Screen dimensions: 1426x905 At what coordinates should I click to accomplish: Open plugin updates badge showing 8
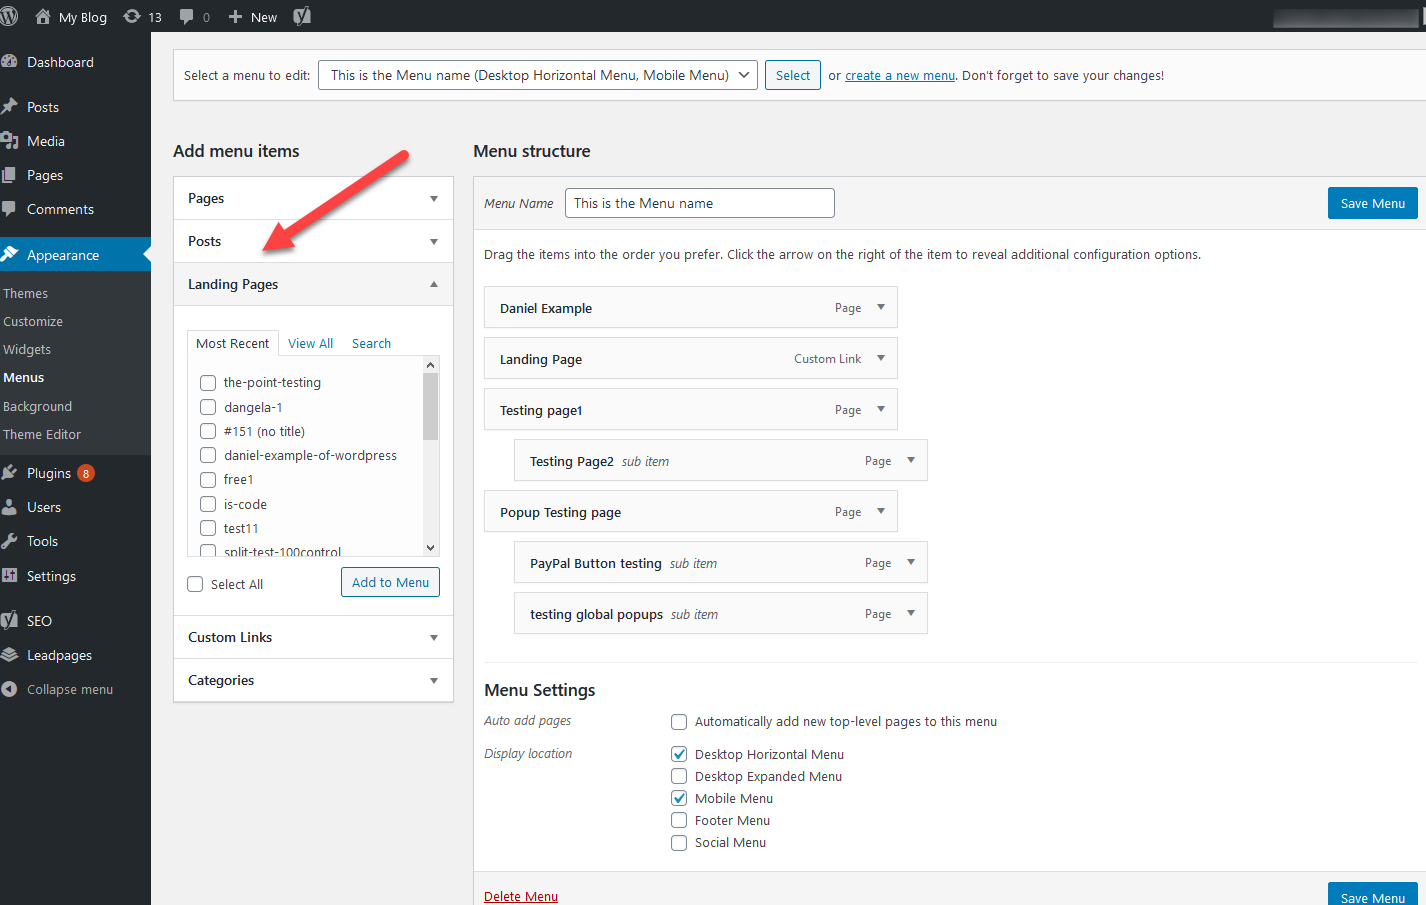[x=86, y=473]
